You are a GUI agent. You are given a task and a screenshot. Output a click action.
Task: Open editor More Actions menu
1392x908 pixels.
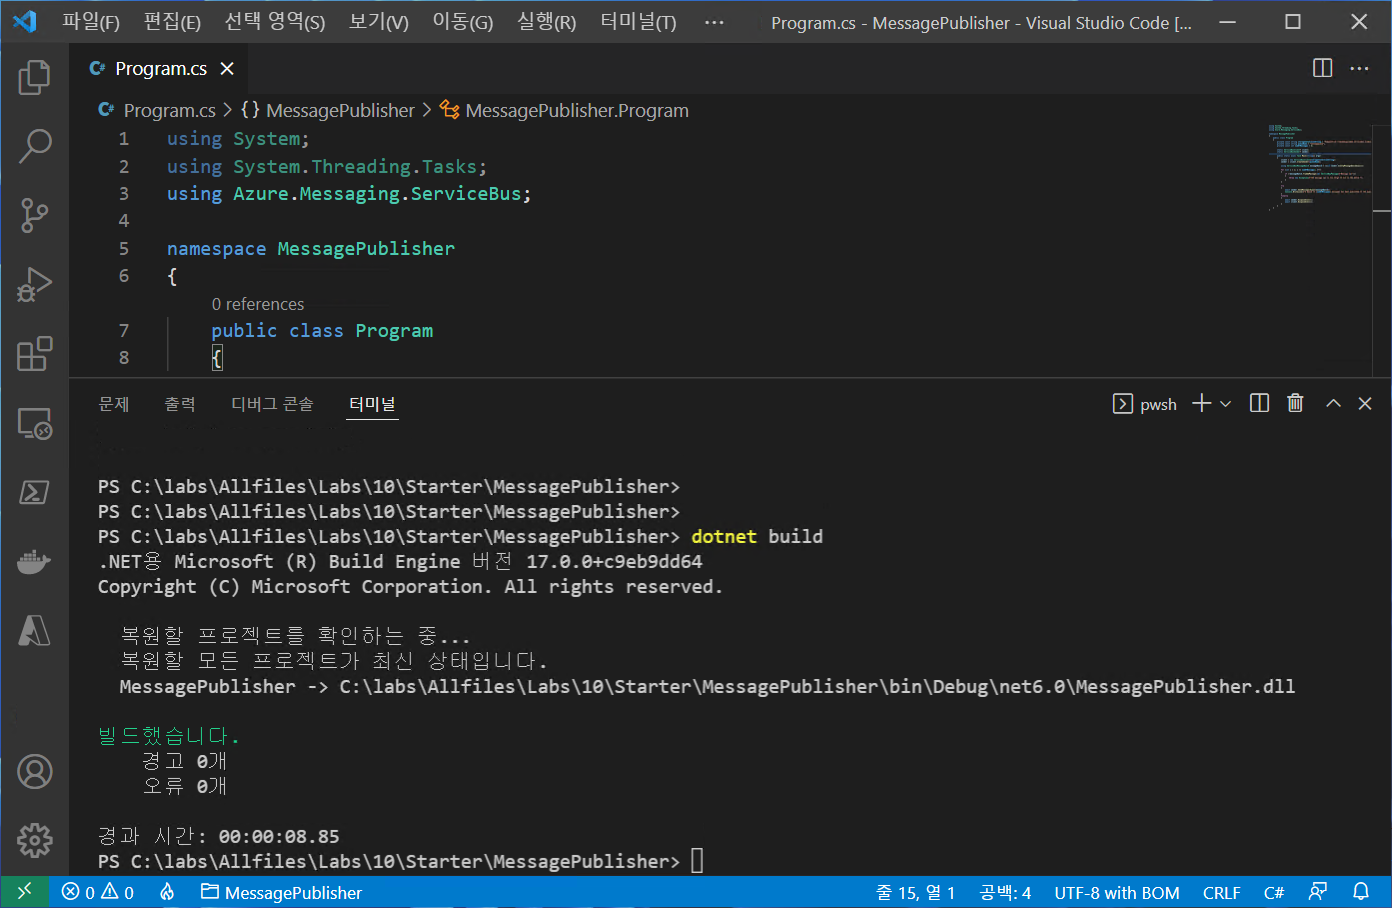coord(1359,68)
